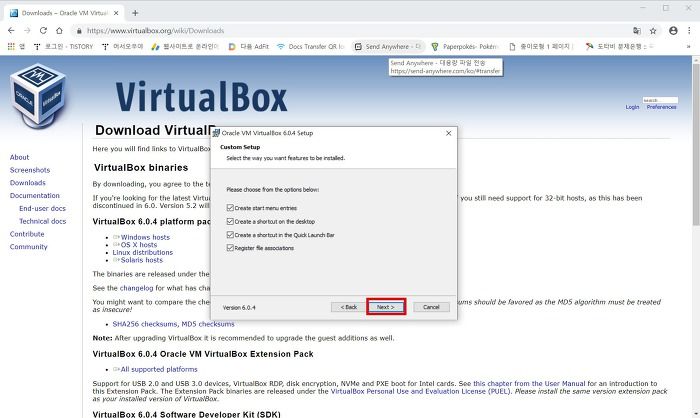700x418 pixels.
Task: Bookmark page with the star icon
Action: coord(653,30)
